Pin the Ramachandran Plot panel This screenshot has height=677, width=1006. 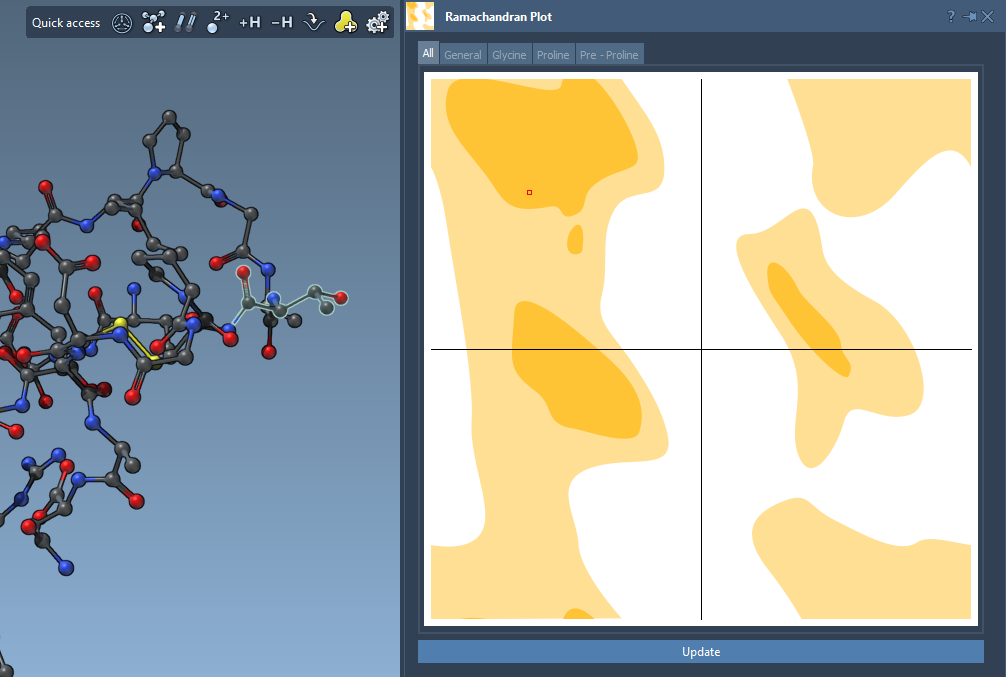coord(969,17)
